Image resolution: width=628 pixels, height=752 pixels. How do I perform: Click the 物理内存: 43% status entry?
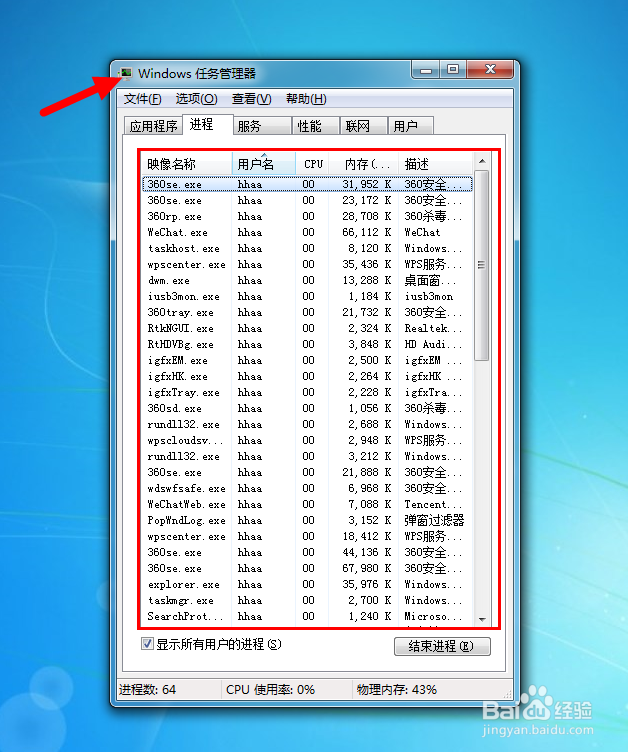coord(396,690)
